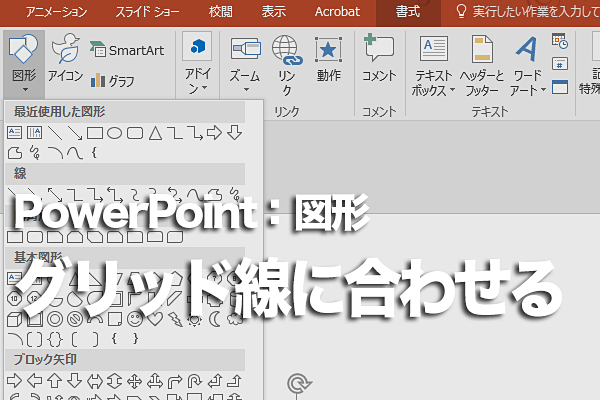
Task: Open the テキストボックス dropdown
Action: click(x=433, y=66)
